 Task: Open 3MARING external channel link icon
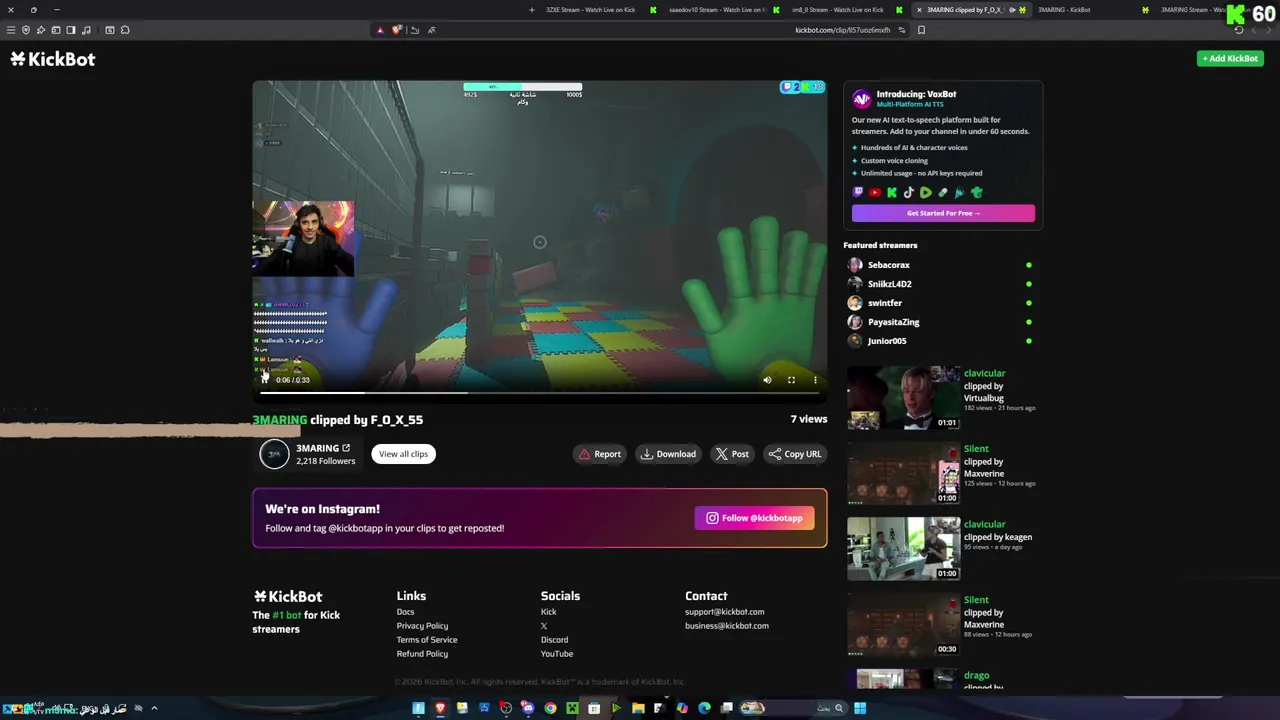click(346, 448)
